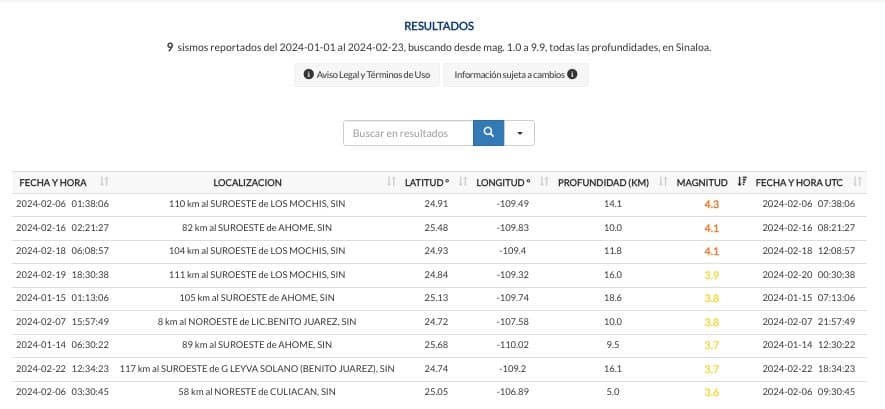Image resolution: width=885 pixels, height=409 pixels.
Task: Click UTC time '2024-02-07 21:57:49'
Action: pos(809,322)
